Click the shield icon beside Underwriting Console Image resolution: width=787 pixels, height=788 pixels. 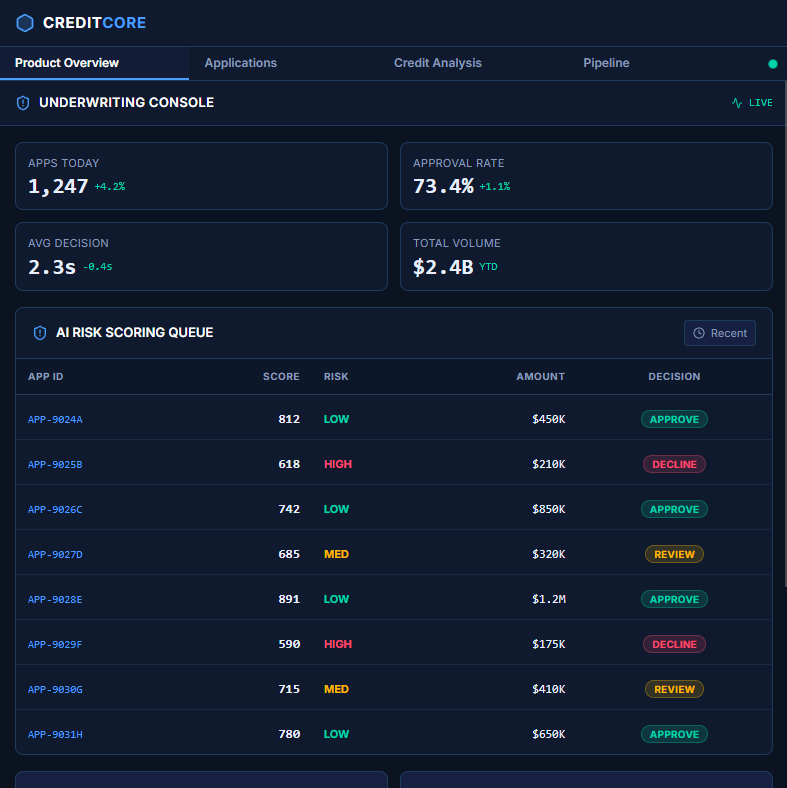tap(23, 103)
